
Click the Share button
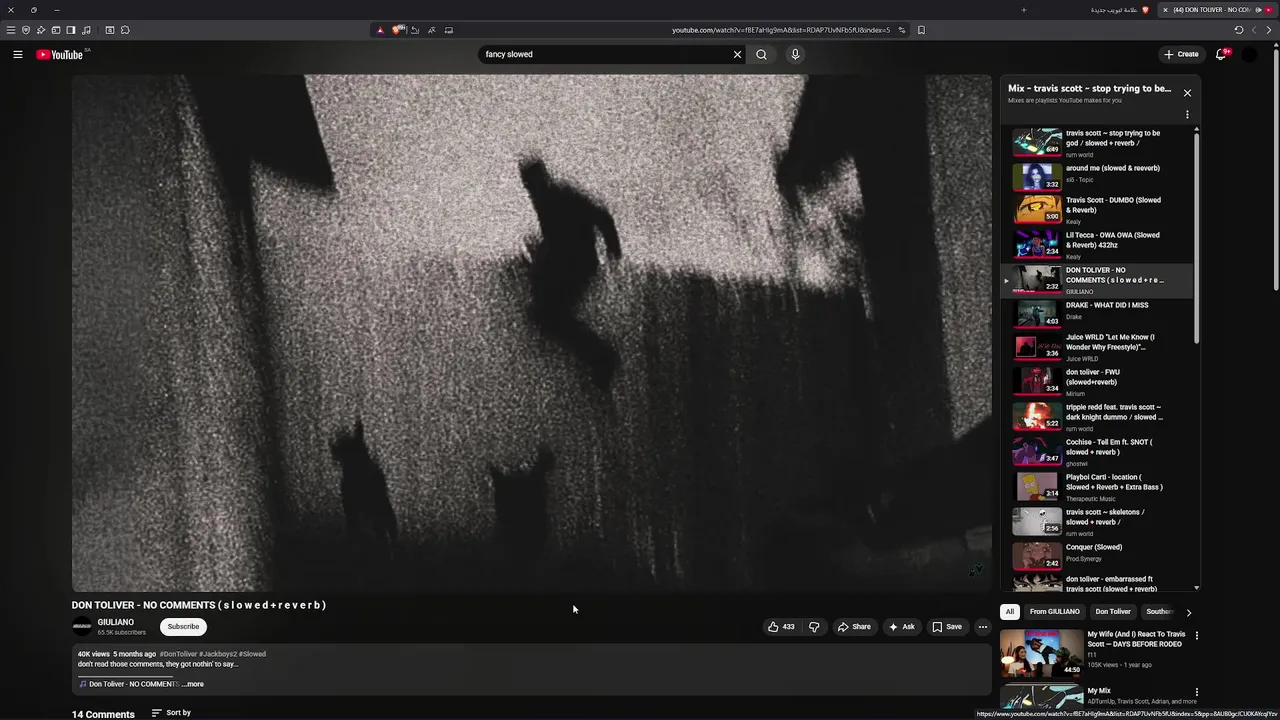pyautogui.click(x=854, y=627)
